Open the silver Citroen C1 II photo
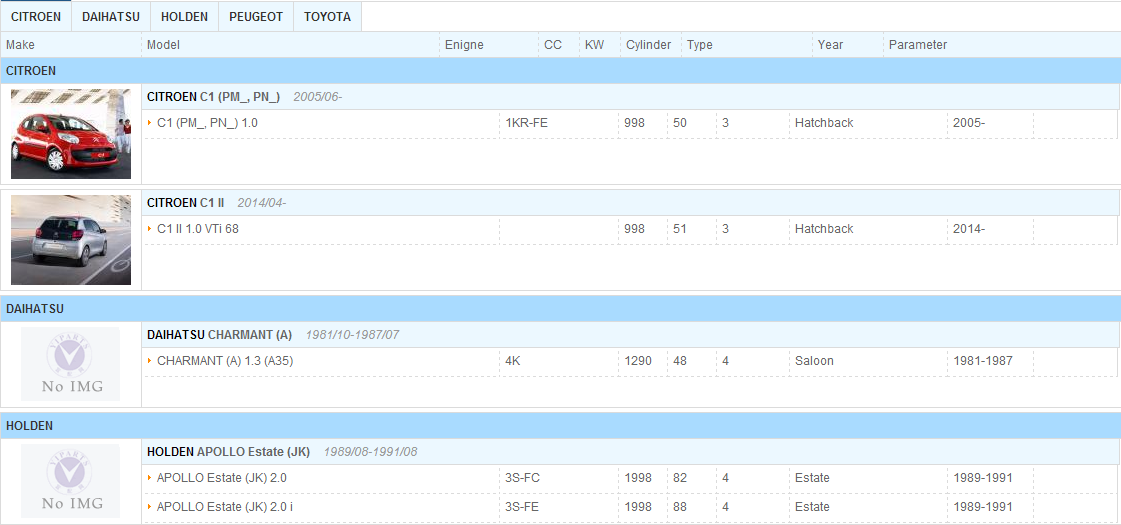The image size is (1121, 525). coord(71,240)
